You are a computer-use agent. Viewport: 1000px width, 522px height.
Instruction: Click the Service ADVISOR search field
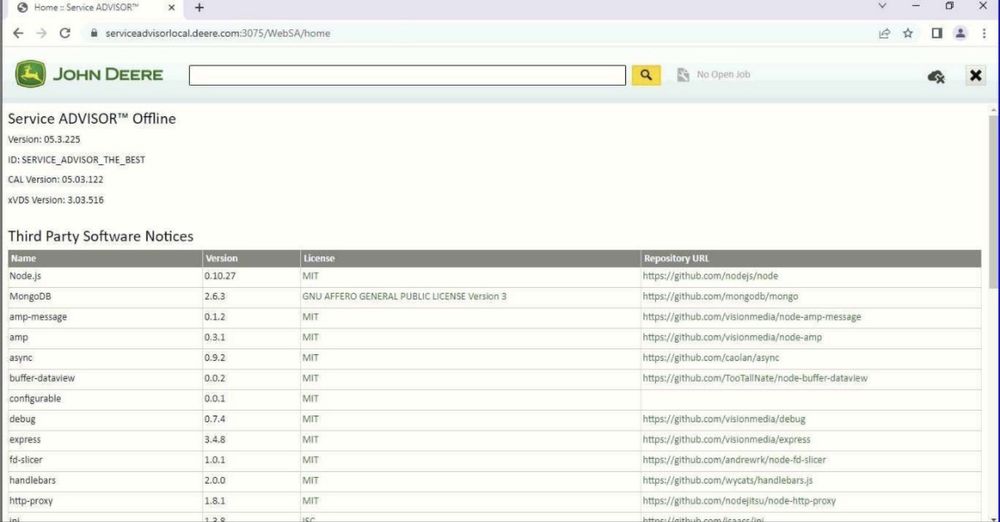(407, 75)
